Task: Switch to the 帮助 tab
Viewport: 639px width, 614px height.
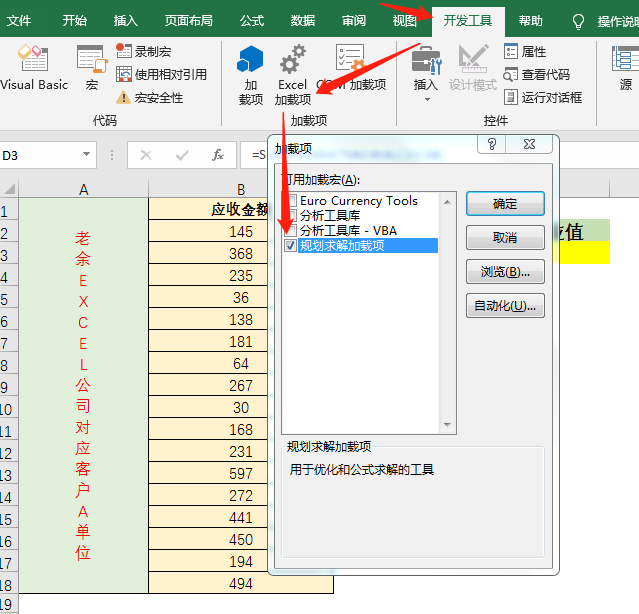Action: tap(531, 20)
